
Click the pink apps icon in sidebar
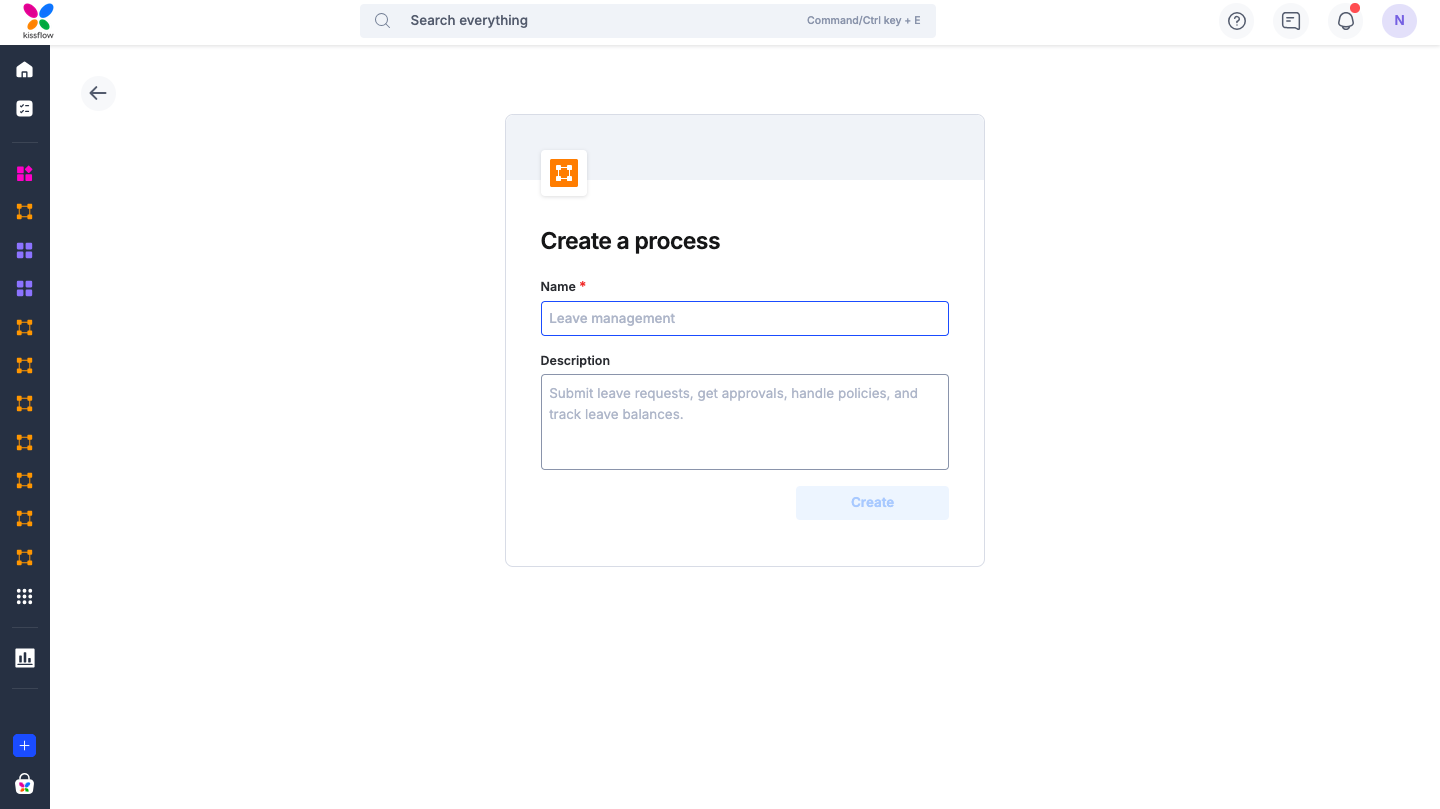pyautogui.click(x=25, y=174)
